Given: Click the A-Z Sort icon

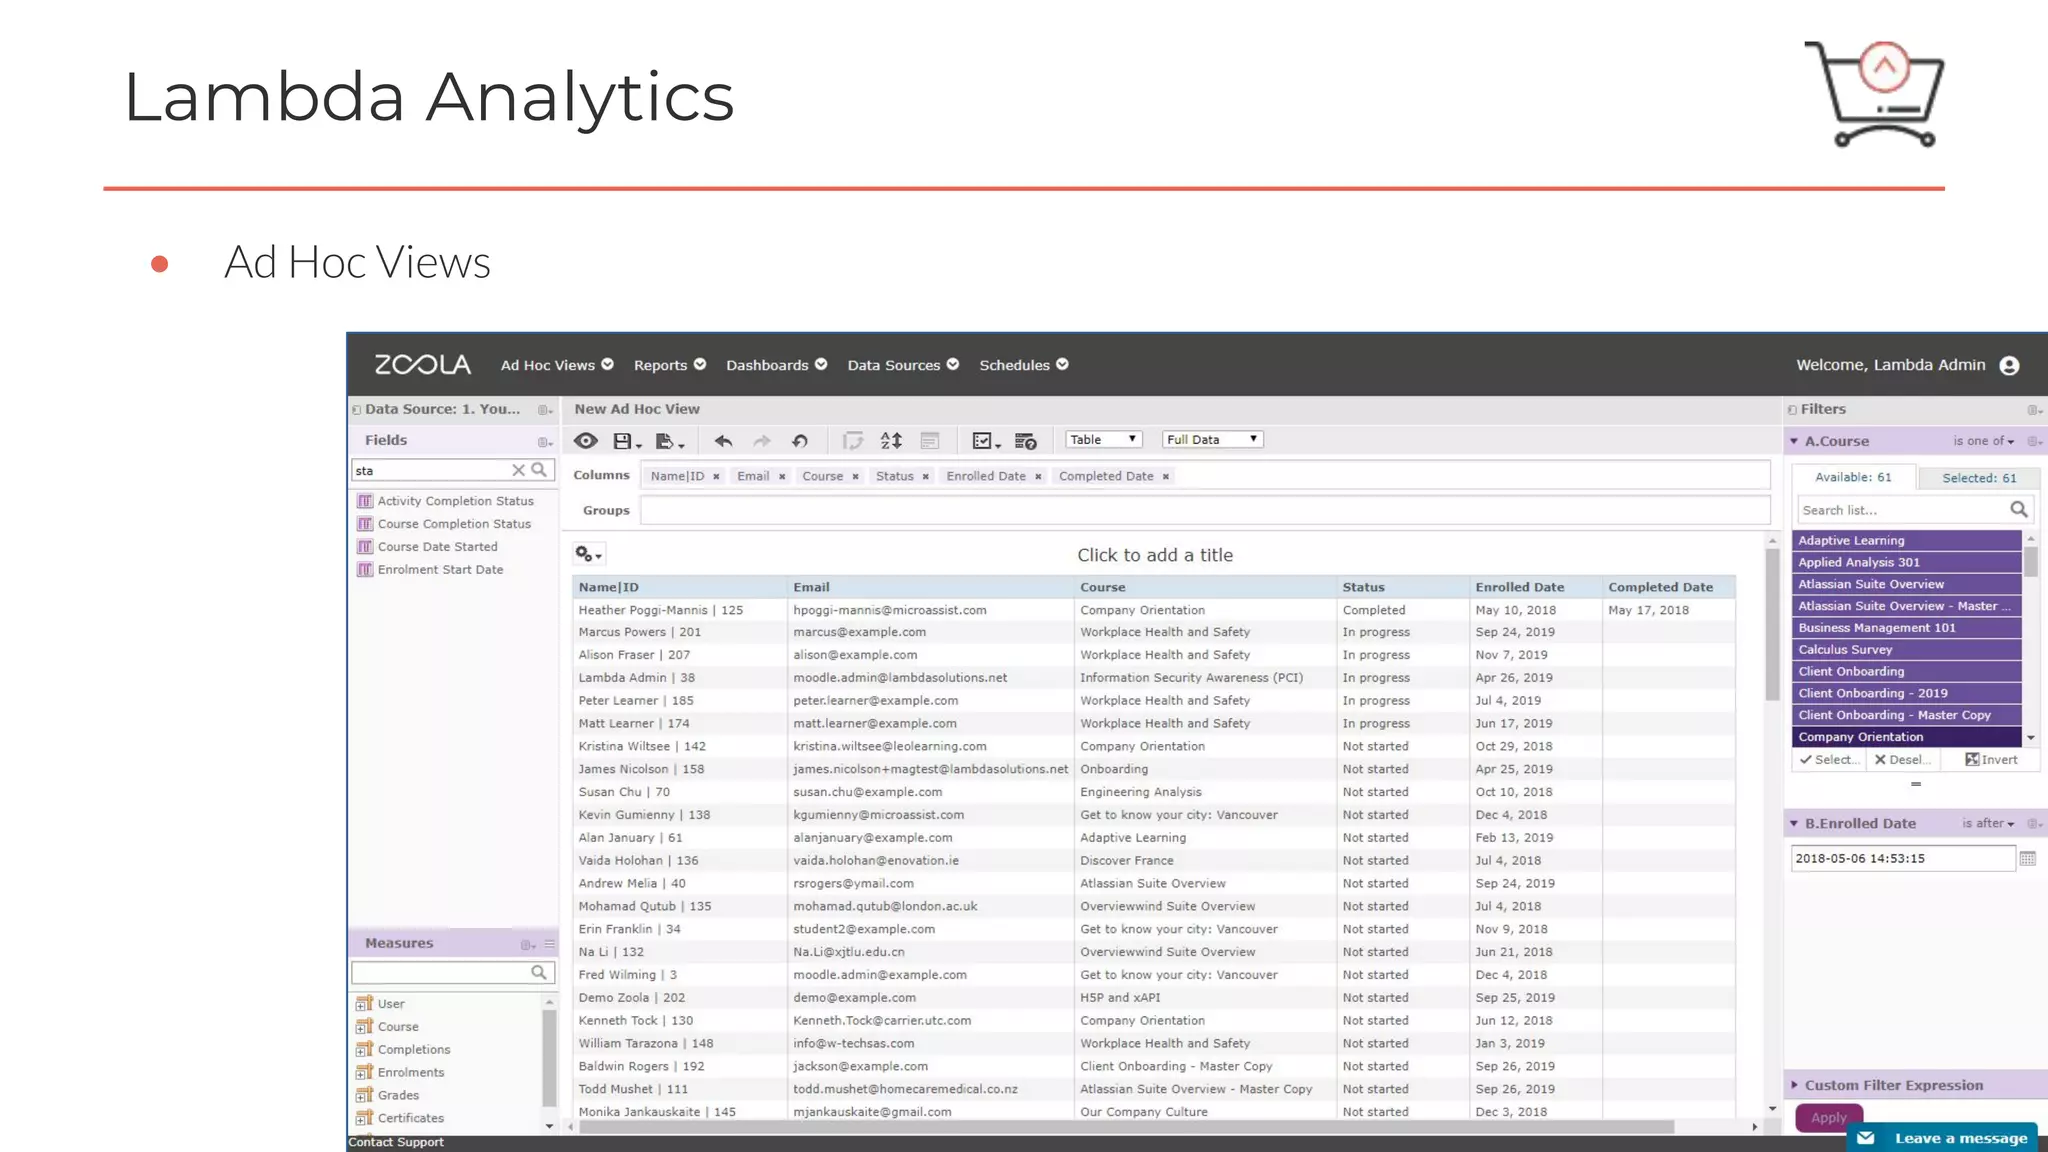Looking at the screenshot, I should tap(891, 441).
